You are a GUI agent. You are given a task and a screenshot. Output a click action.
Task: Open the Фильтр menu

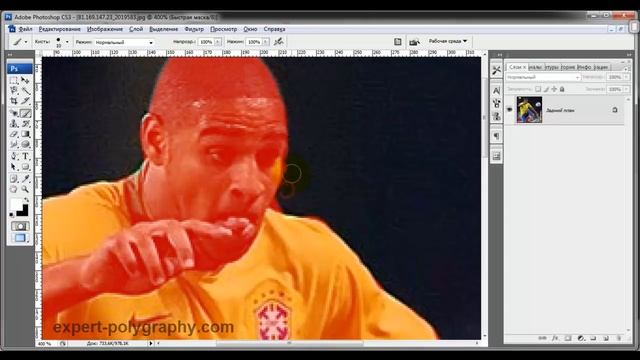tap(194, 29)
